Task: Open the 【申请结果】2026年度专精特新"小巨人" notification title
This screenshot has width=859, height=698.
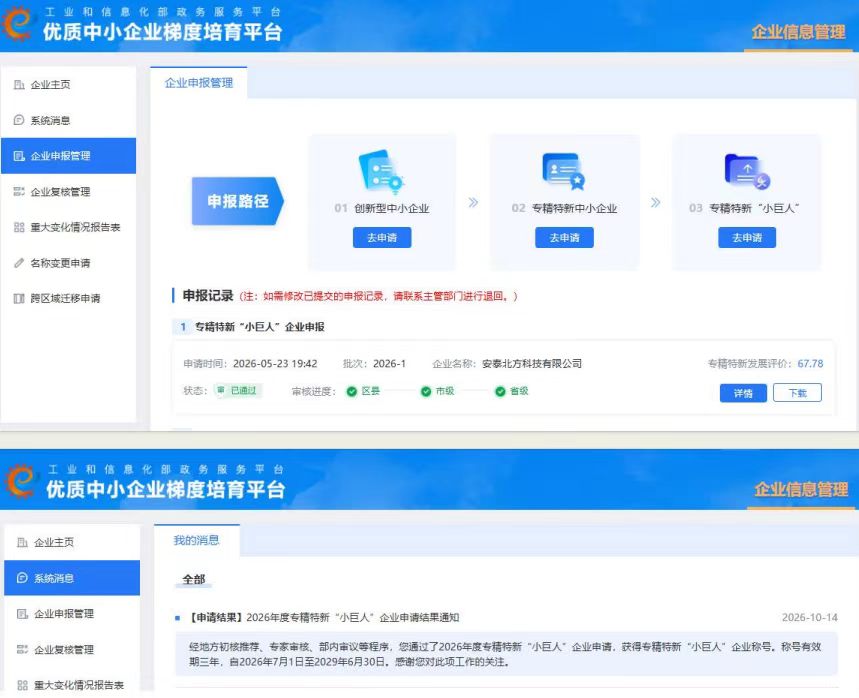Action: point(323,617)
